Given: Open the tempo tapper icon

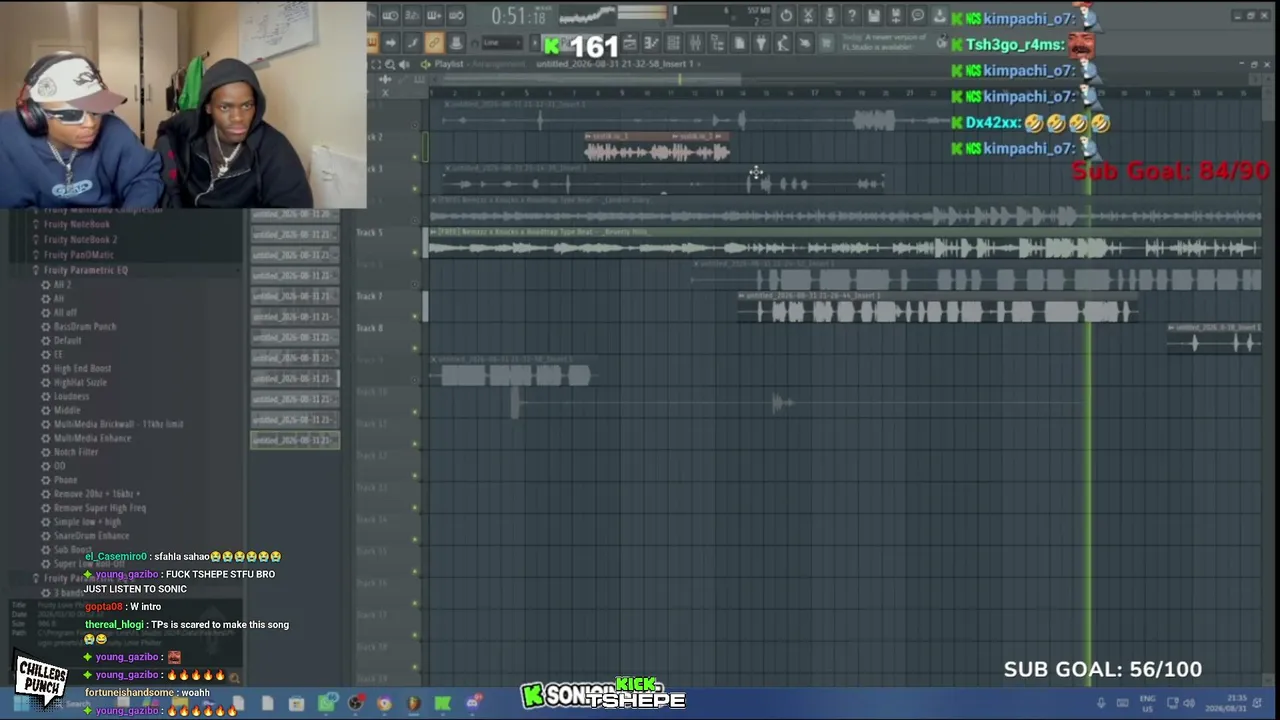Looking at the screenshot, I should (x=783, y=43).
